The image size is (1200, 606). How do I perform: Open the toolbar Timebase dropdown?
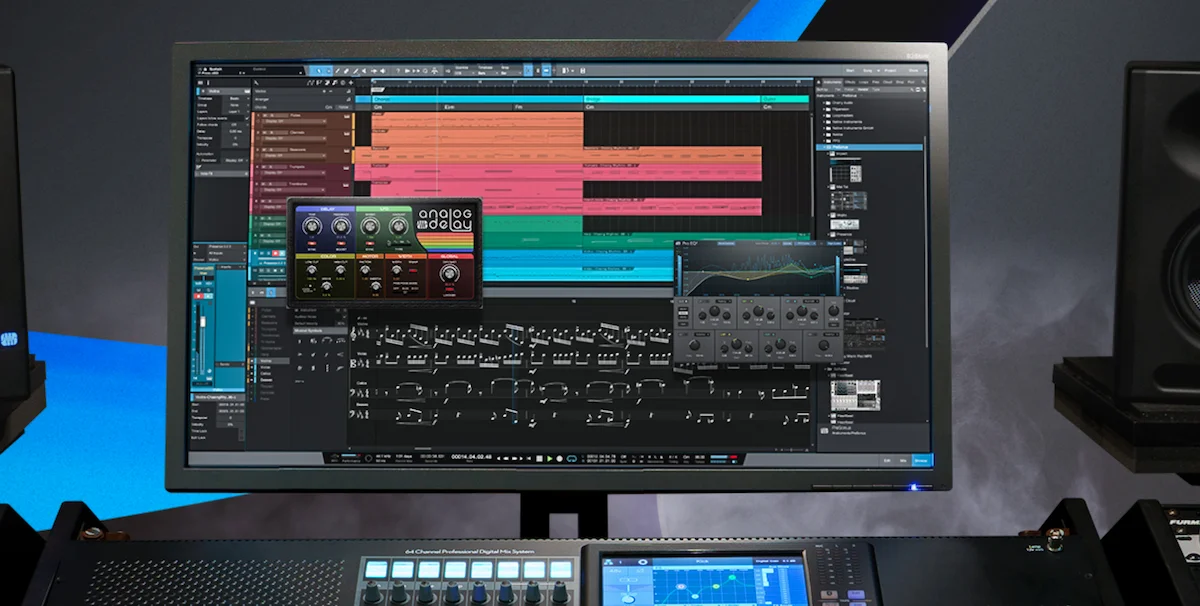point(487,71)
